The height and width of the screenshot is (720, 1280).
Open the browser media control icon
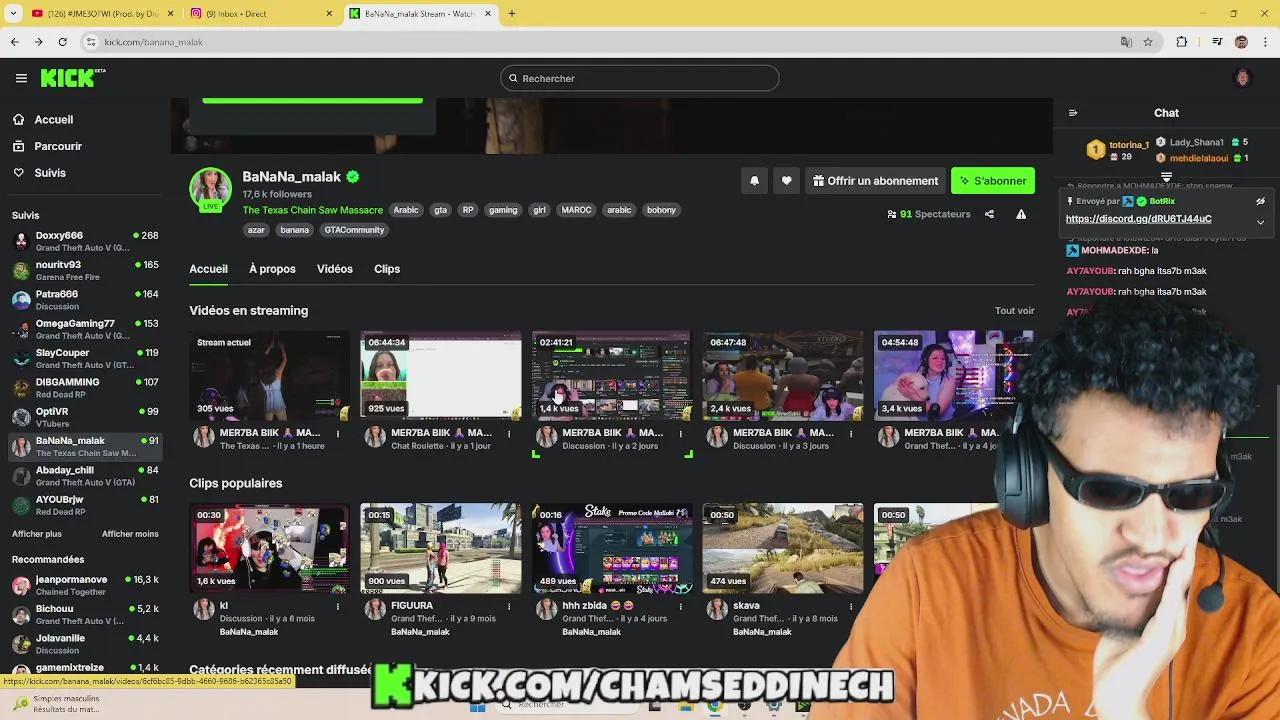pos(1217,42)
